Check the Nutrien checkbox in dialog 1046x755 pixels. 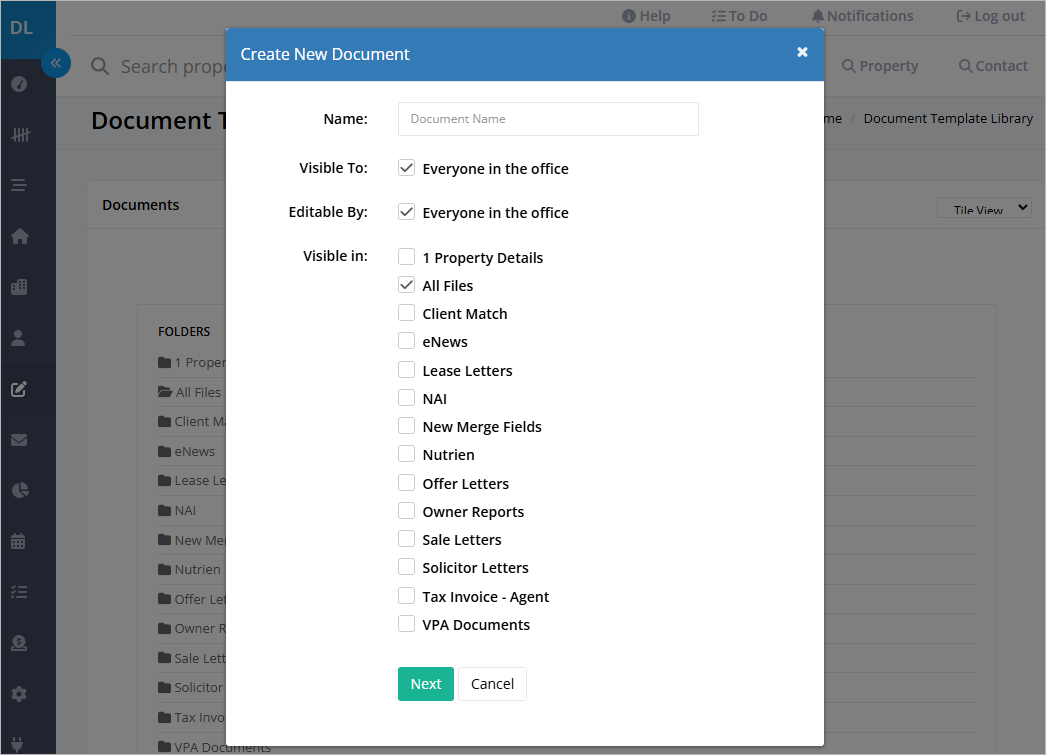406,454
